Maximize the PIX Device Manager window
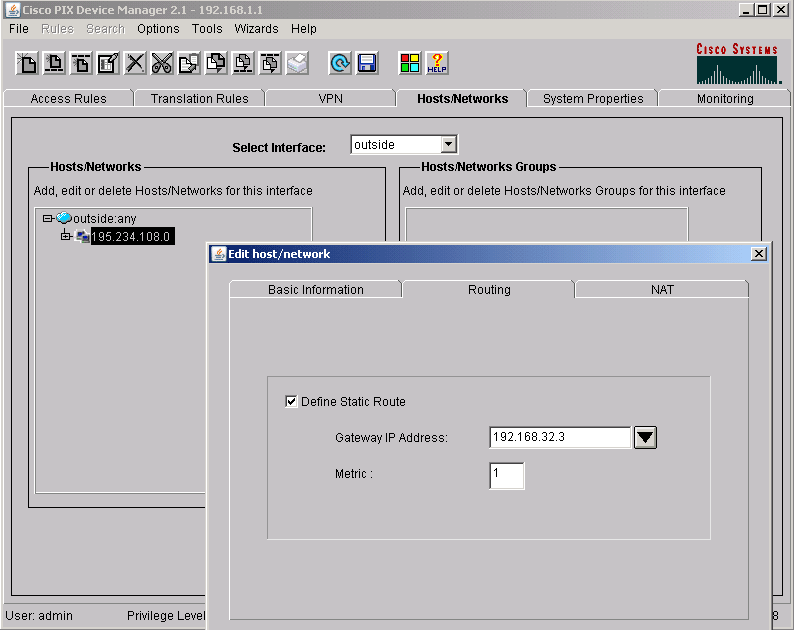 pos(763,10)
